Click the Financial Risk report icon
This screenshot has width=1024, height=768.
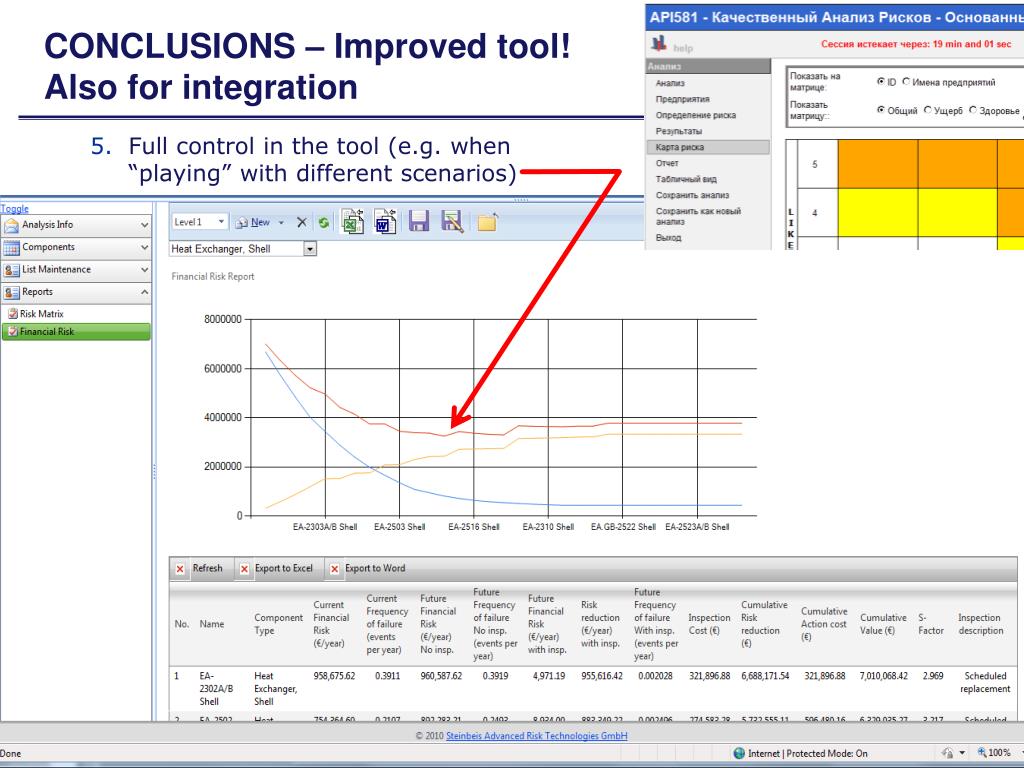tap(12, 332)
